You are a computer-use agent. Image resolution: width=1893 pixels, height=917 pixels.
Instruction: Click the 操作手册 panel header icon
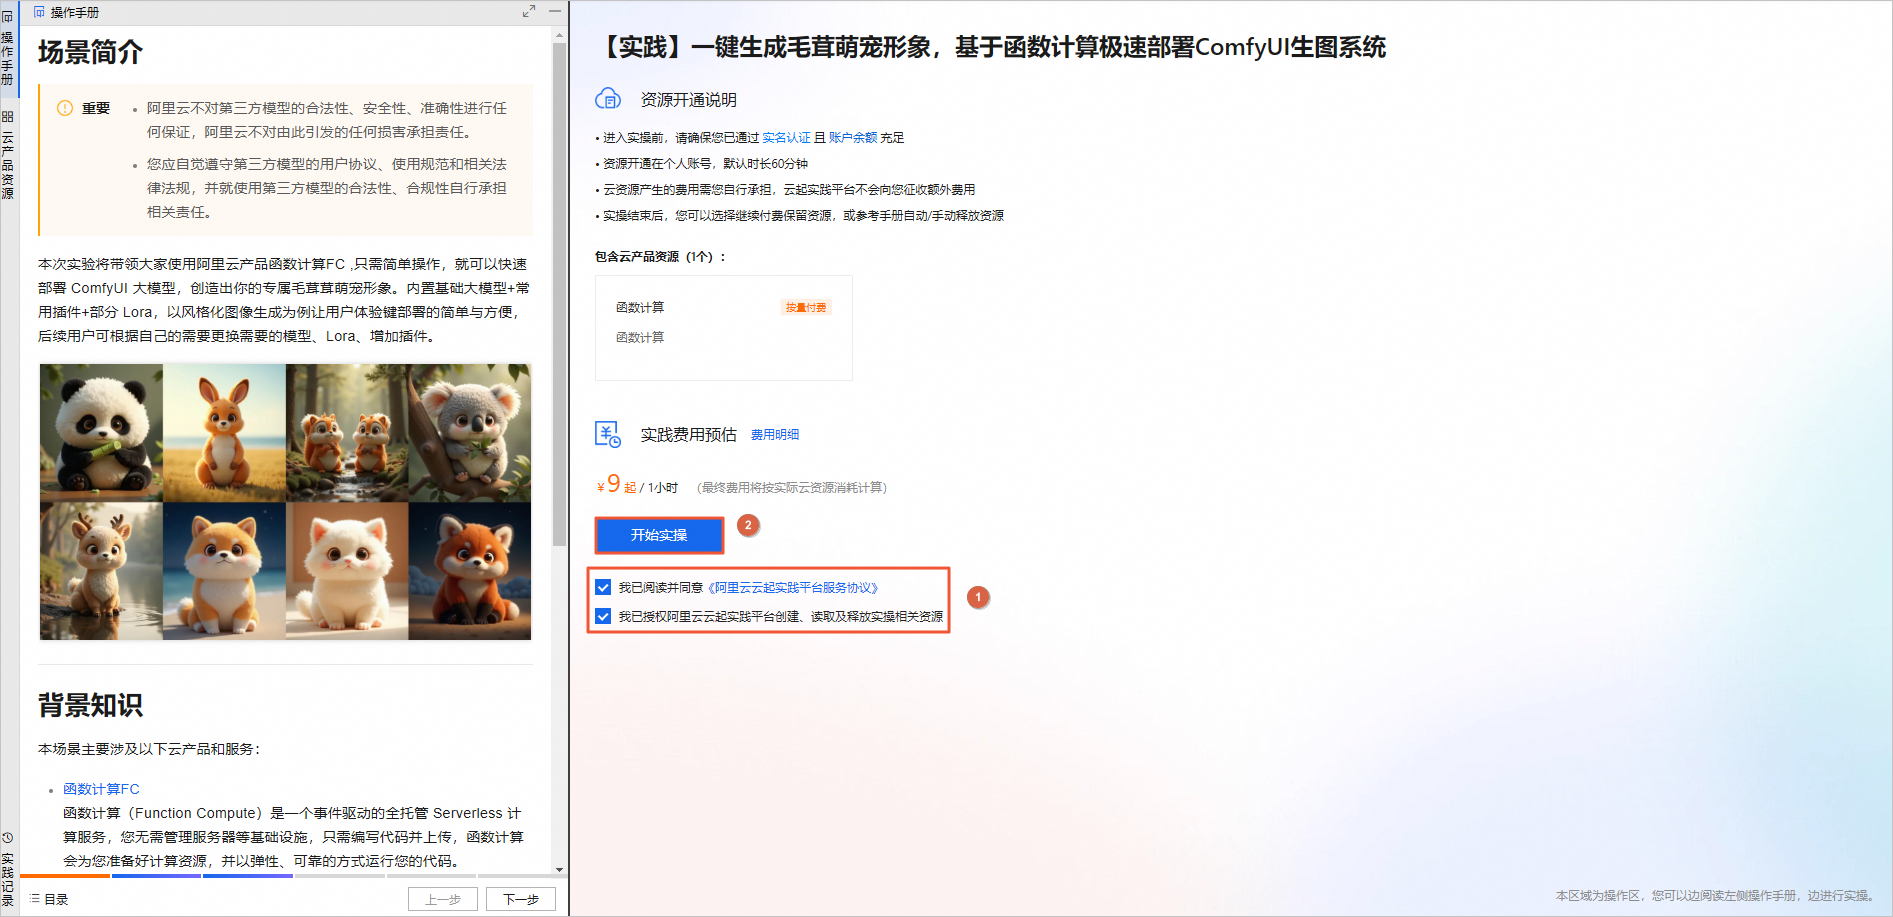(40, 12)
